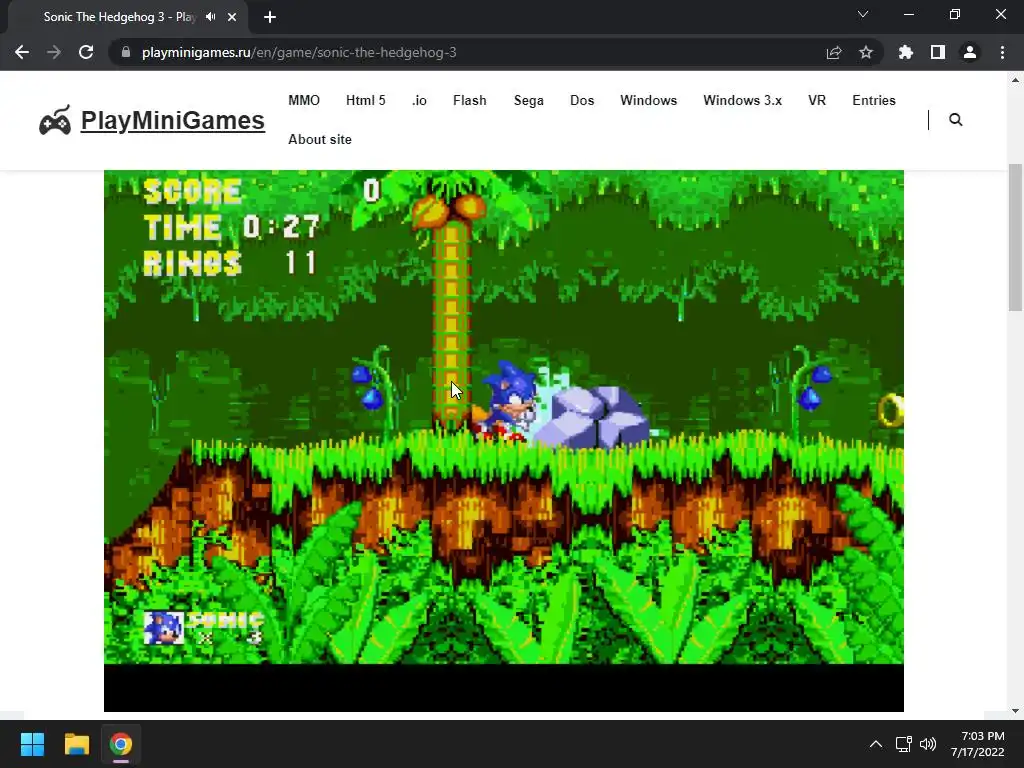1024x768 pixels.
Task: Open the Windows 3.x games category
Action: (x=743, y=101)
